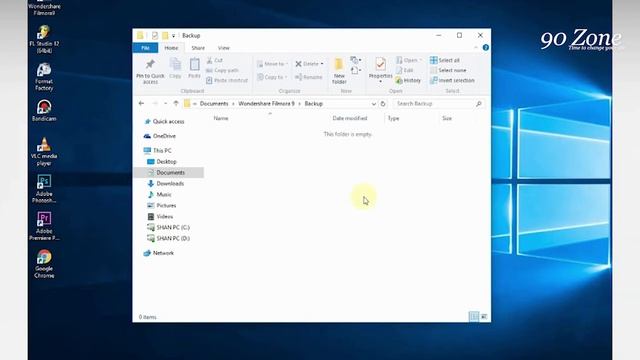
Task: Select This PC in navigation pane
Action: (x=158, y=151)
